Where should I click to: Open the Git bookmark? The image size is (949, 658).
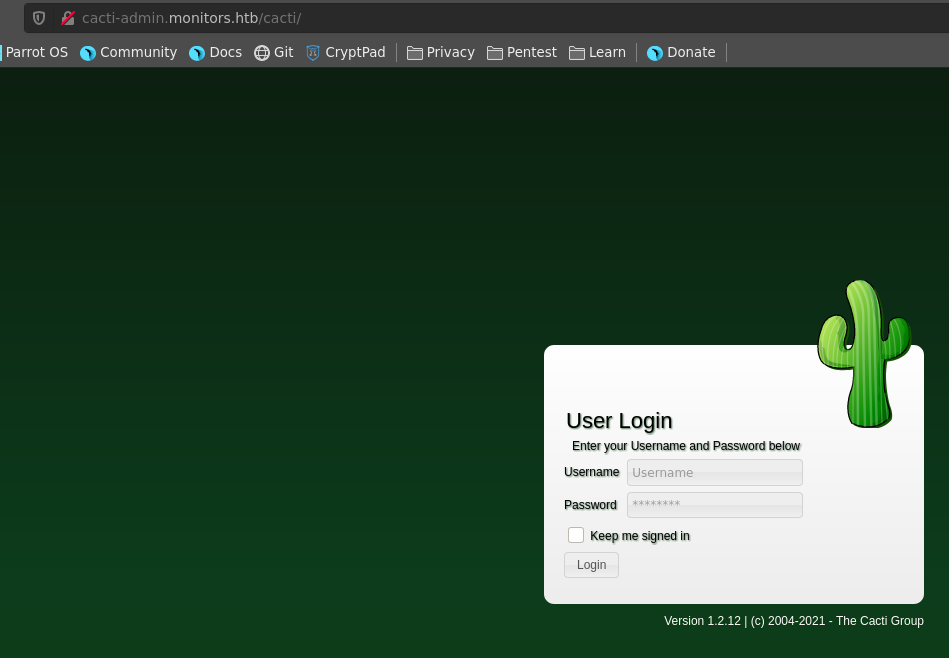coord(273,52)
